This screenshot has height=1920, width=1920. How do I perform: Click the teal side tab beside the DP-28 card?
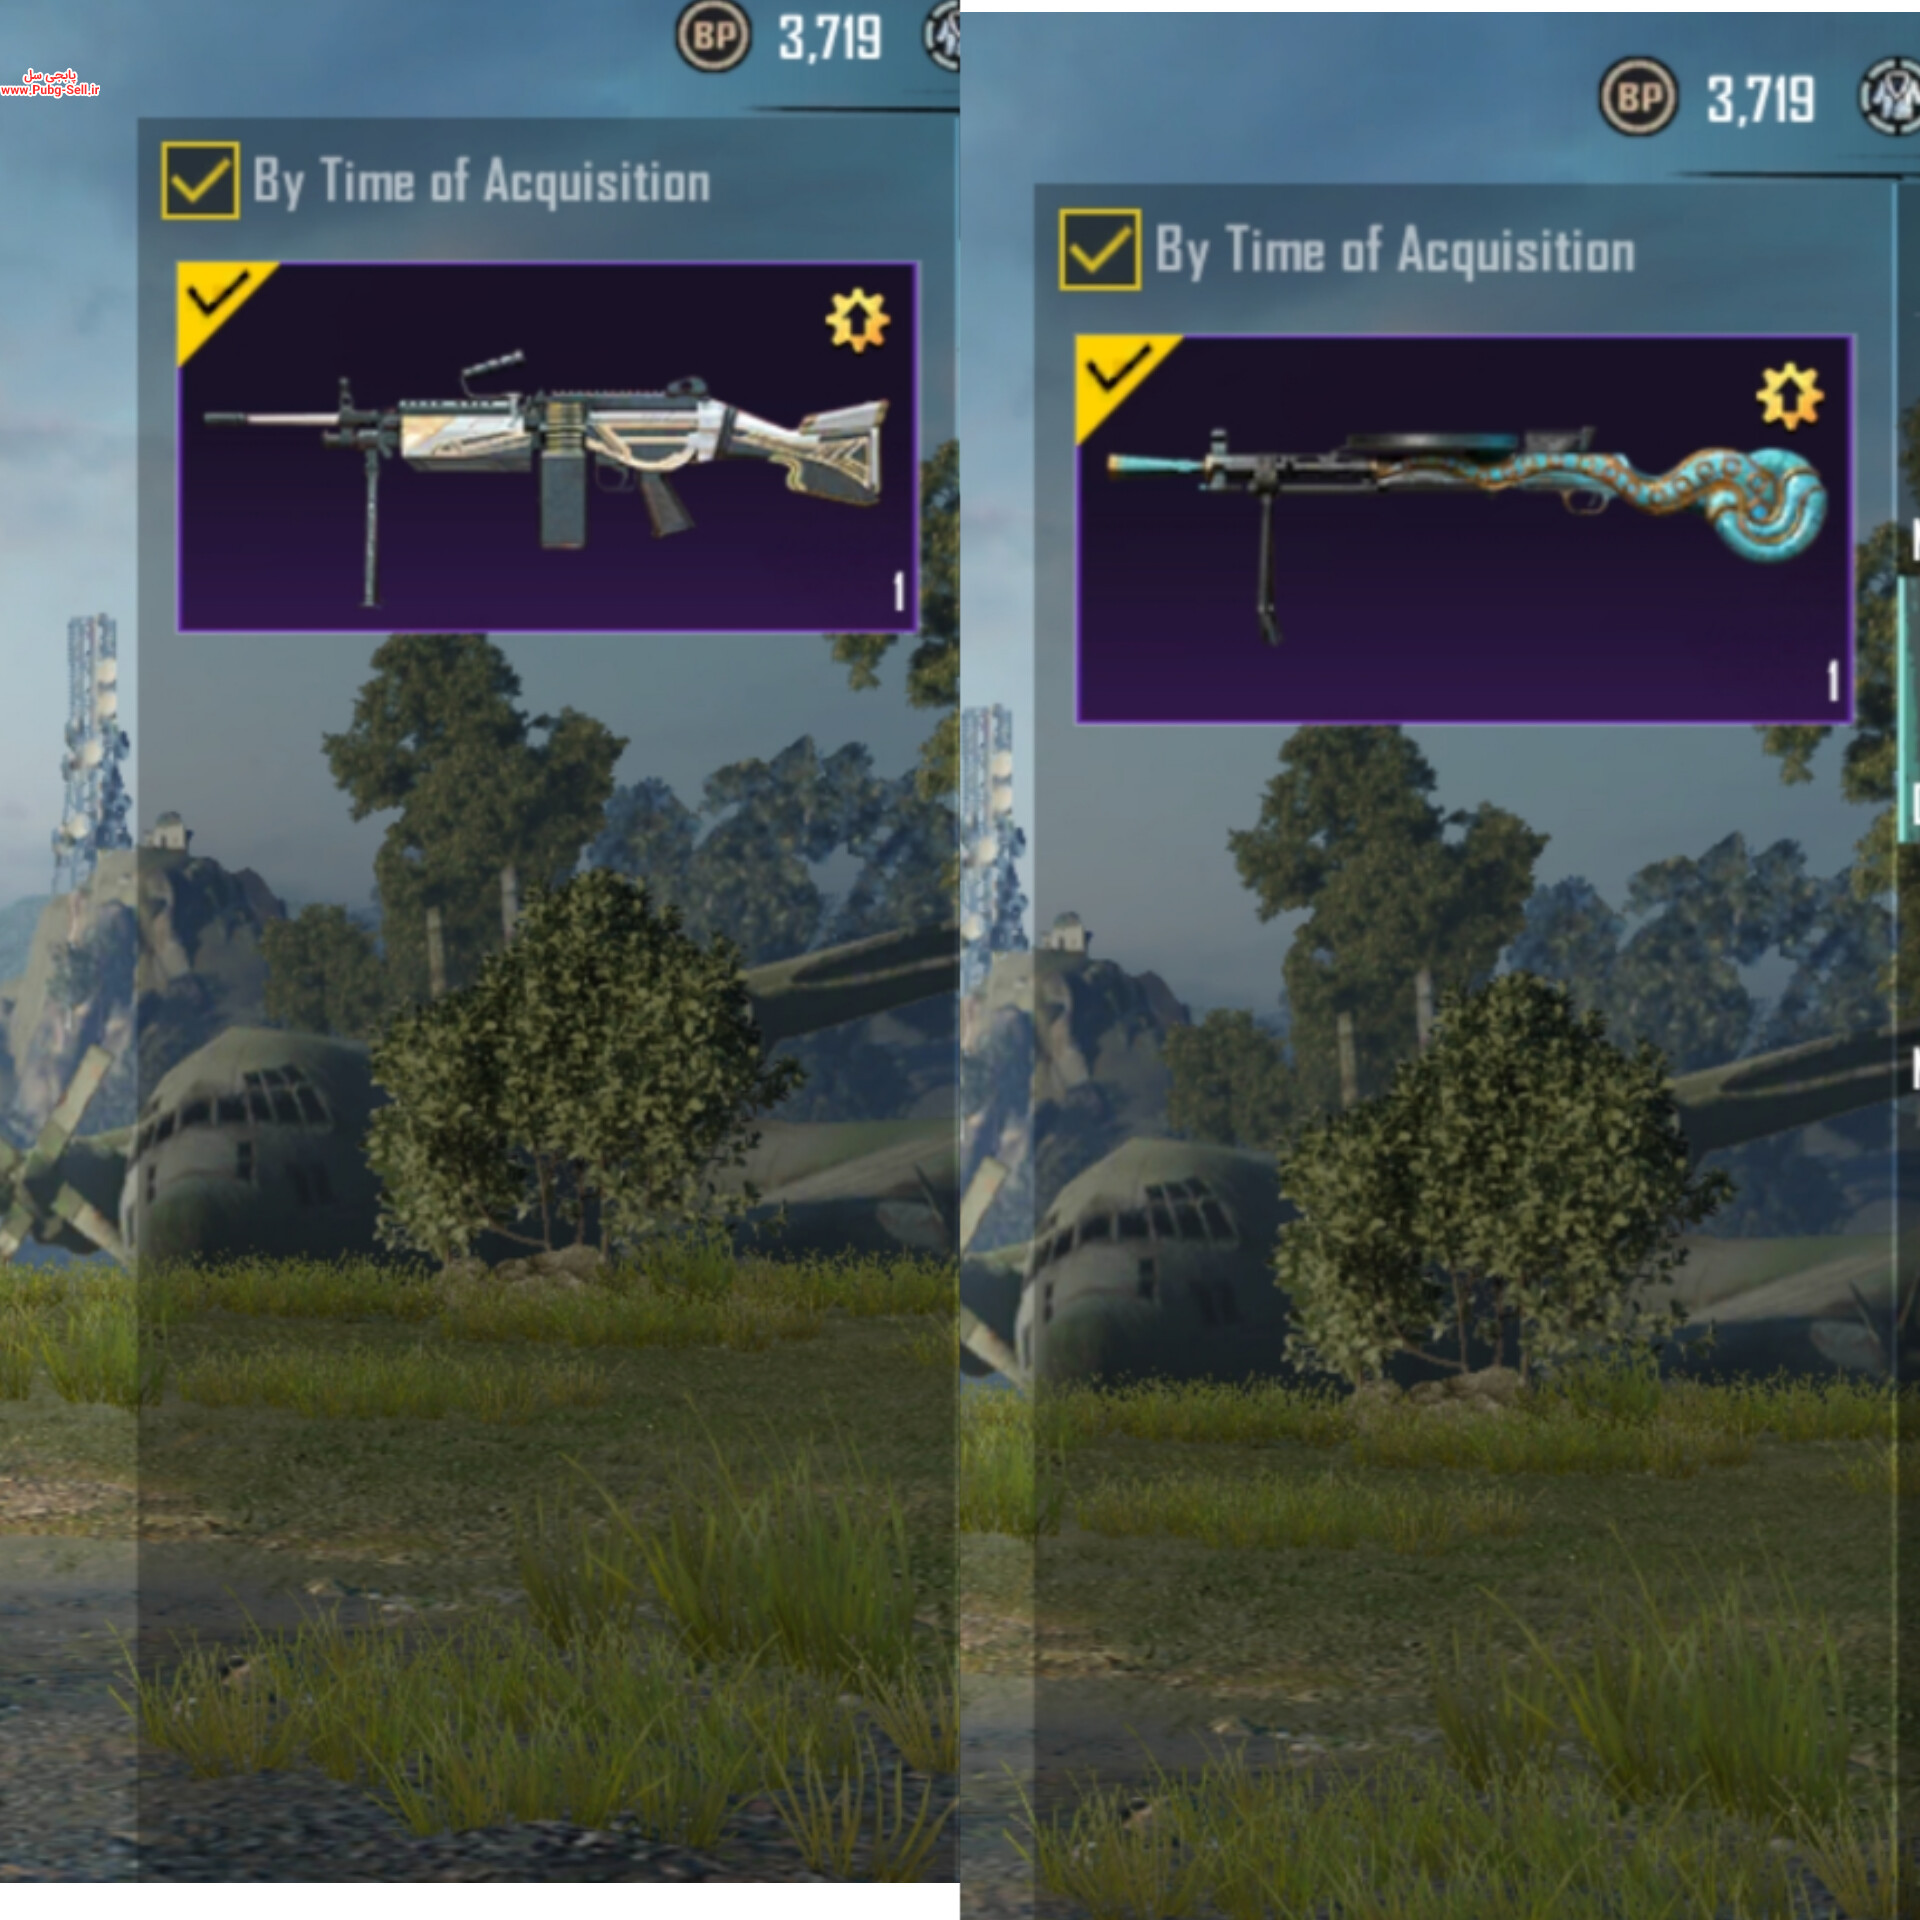(x=1908, y=710)
